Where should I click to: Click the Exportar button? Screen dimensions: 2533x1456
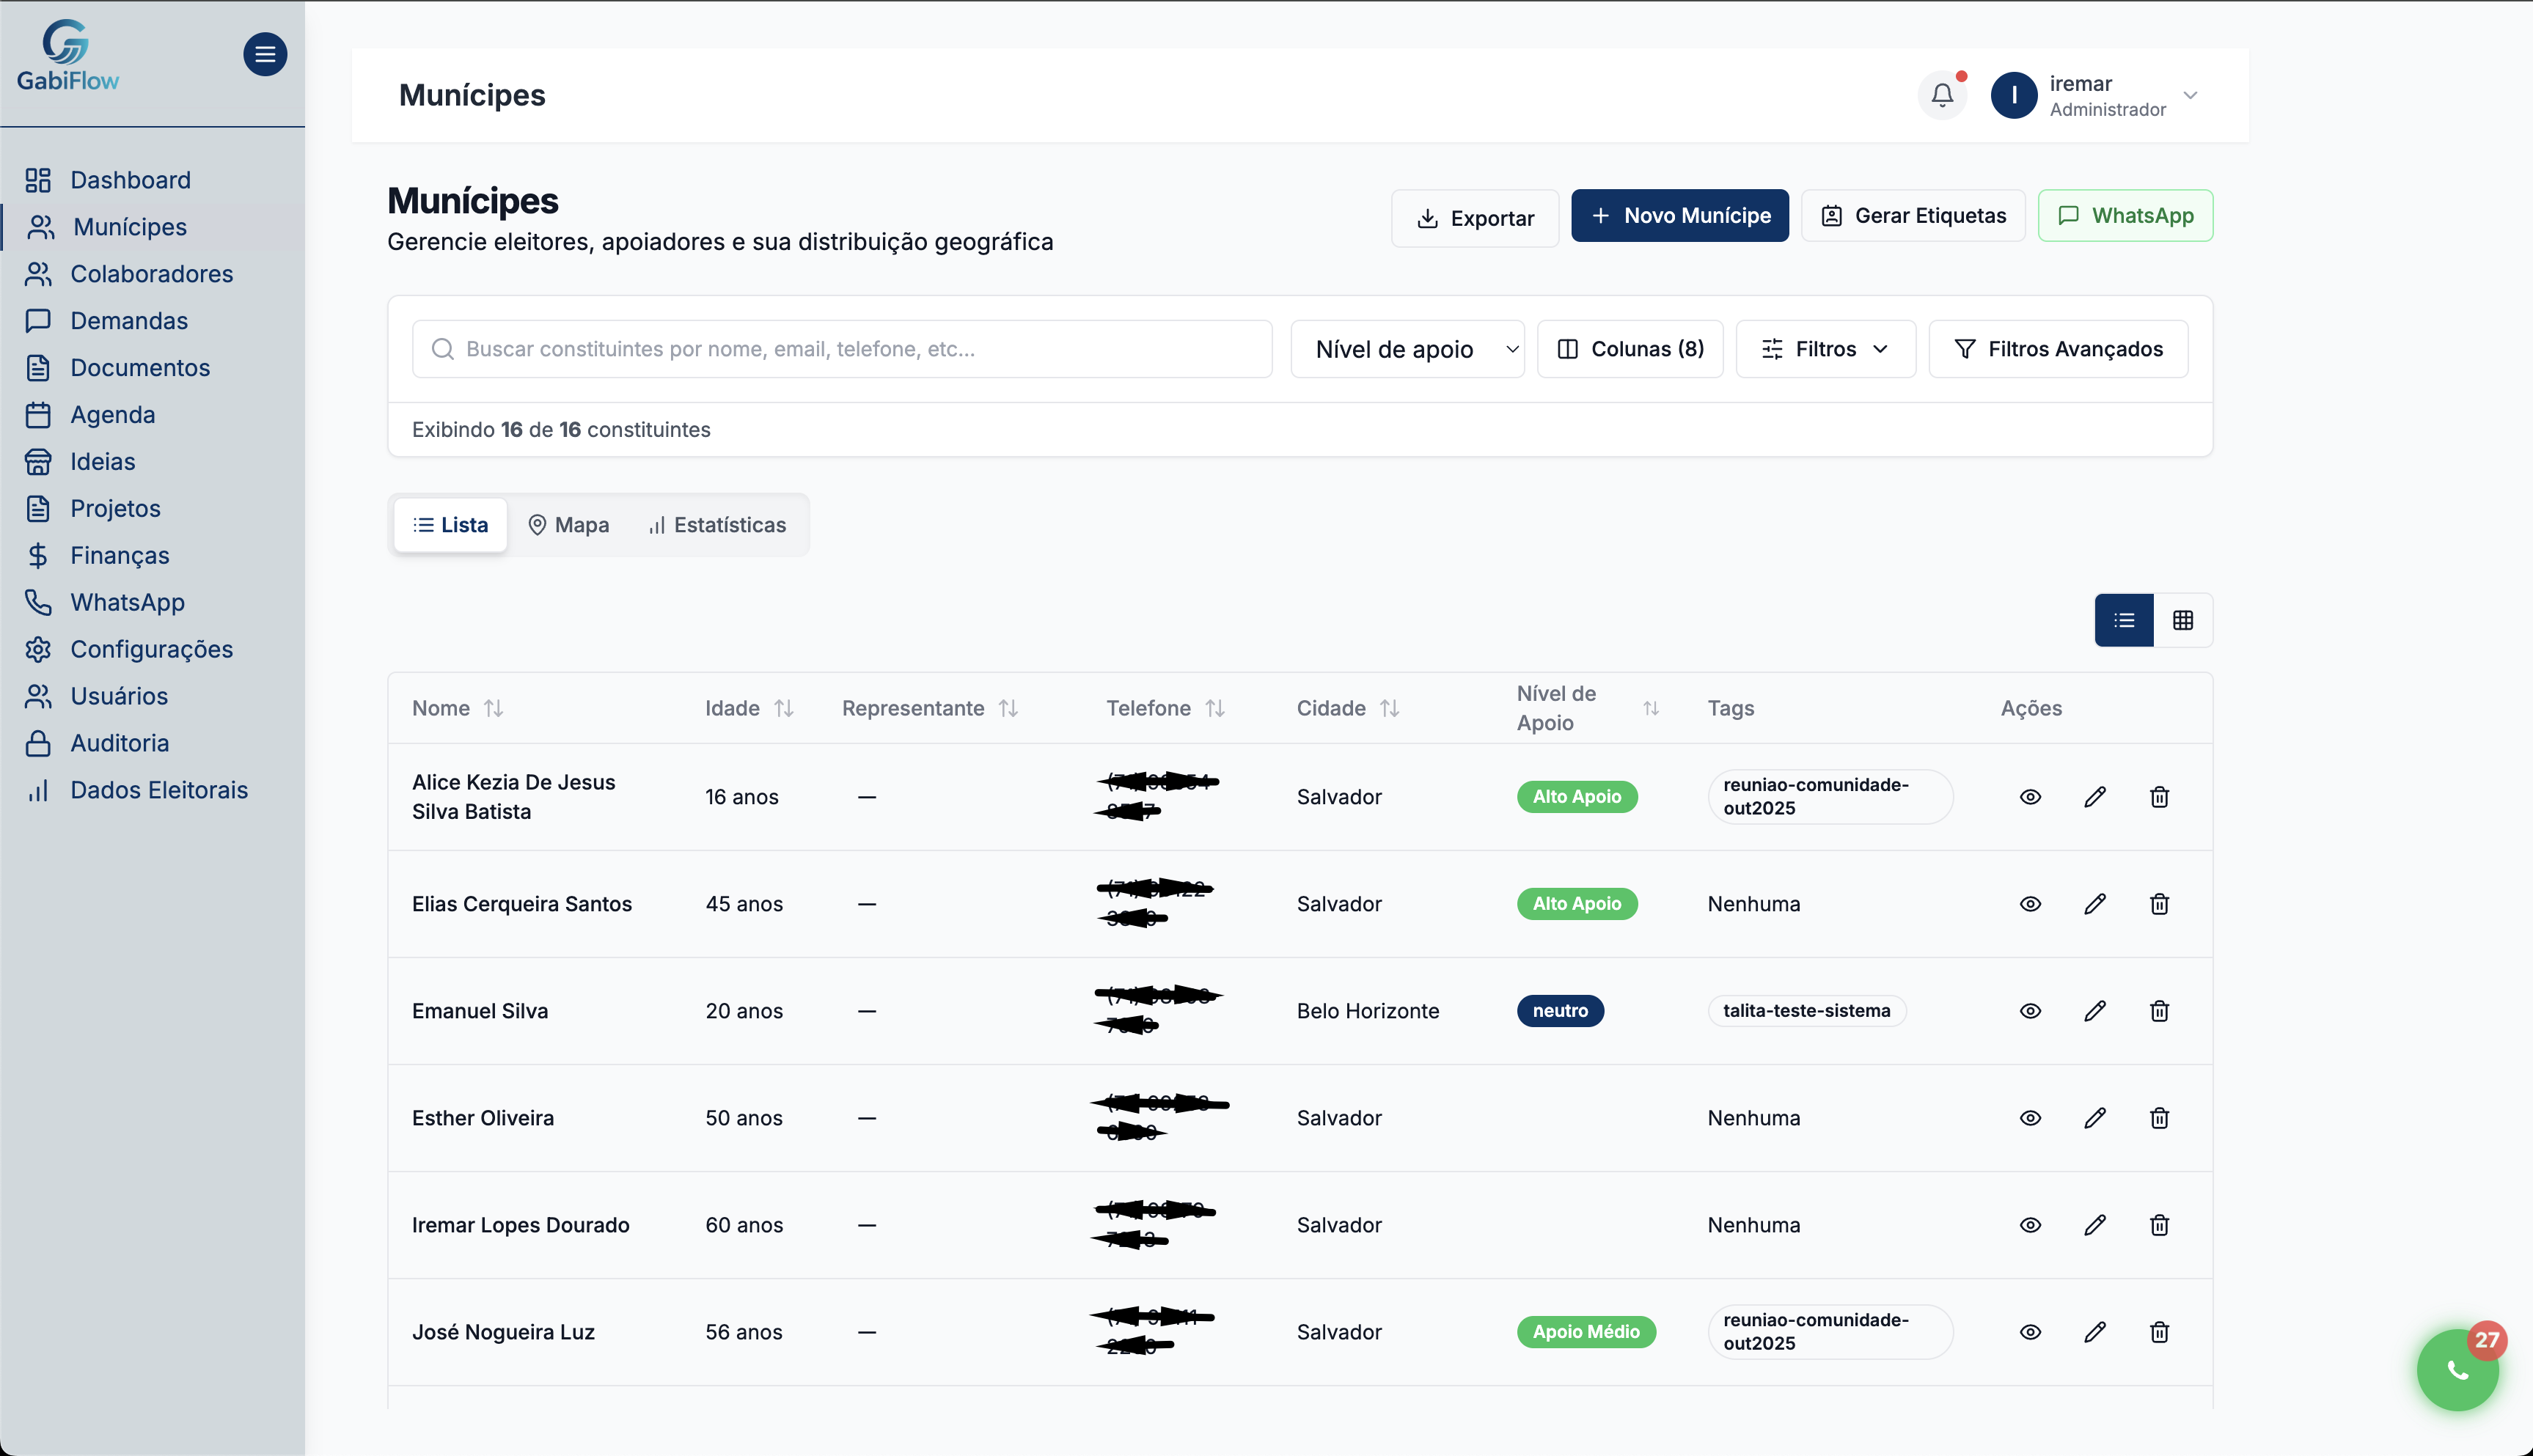(1474, 218)
